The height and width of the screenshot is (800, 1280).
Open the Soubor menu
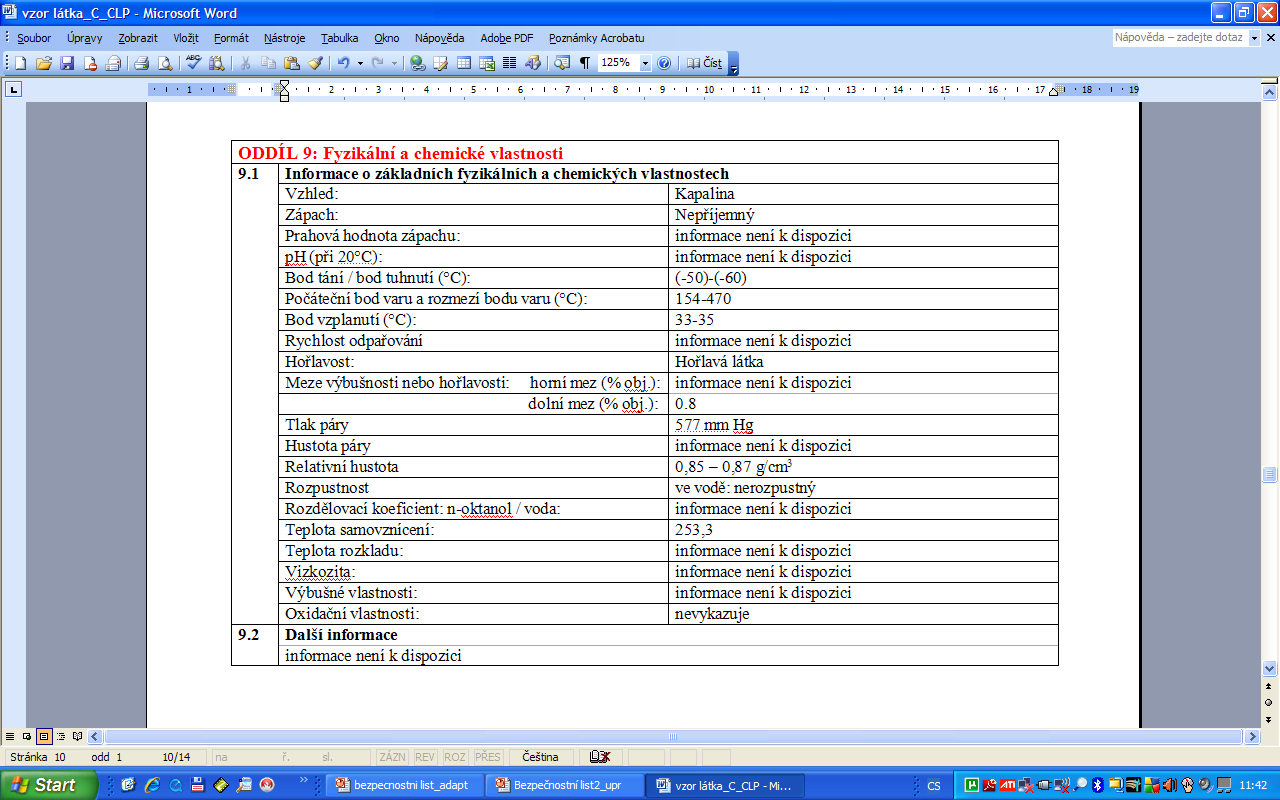click(x=34, y=38)
